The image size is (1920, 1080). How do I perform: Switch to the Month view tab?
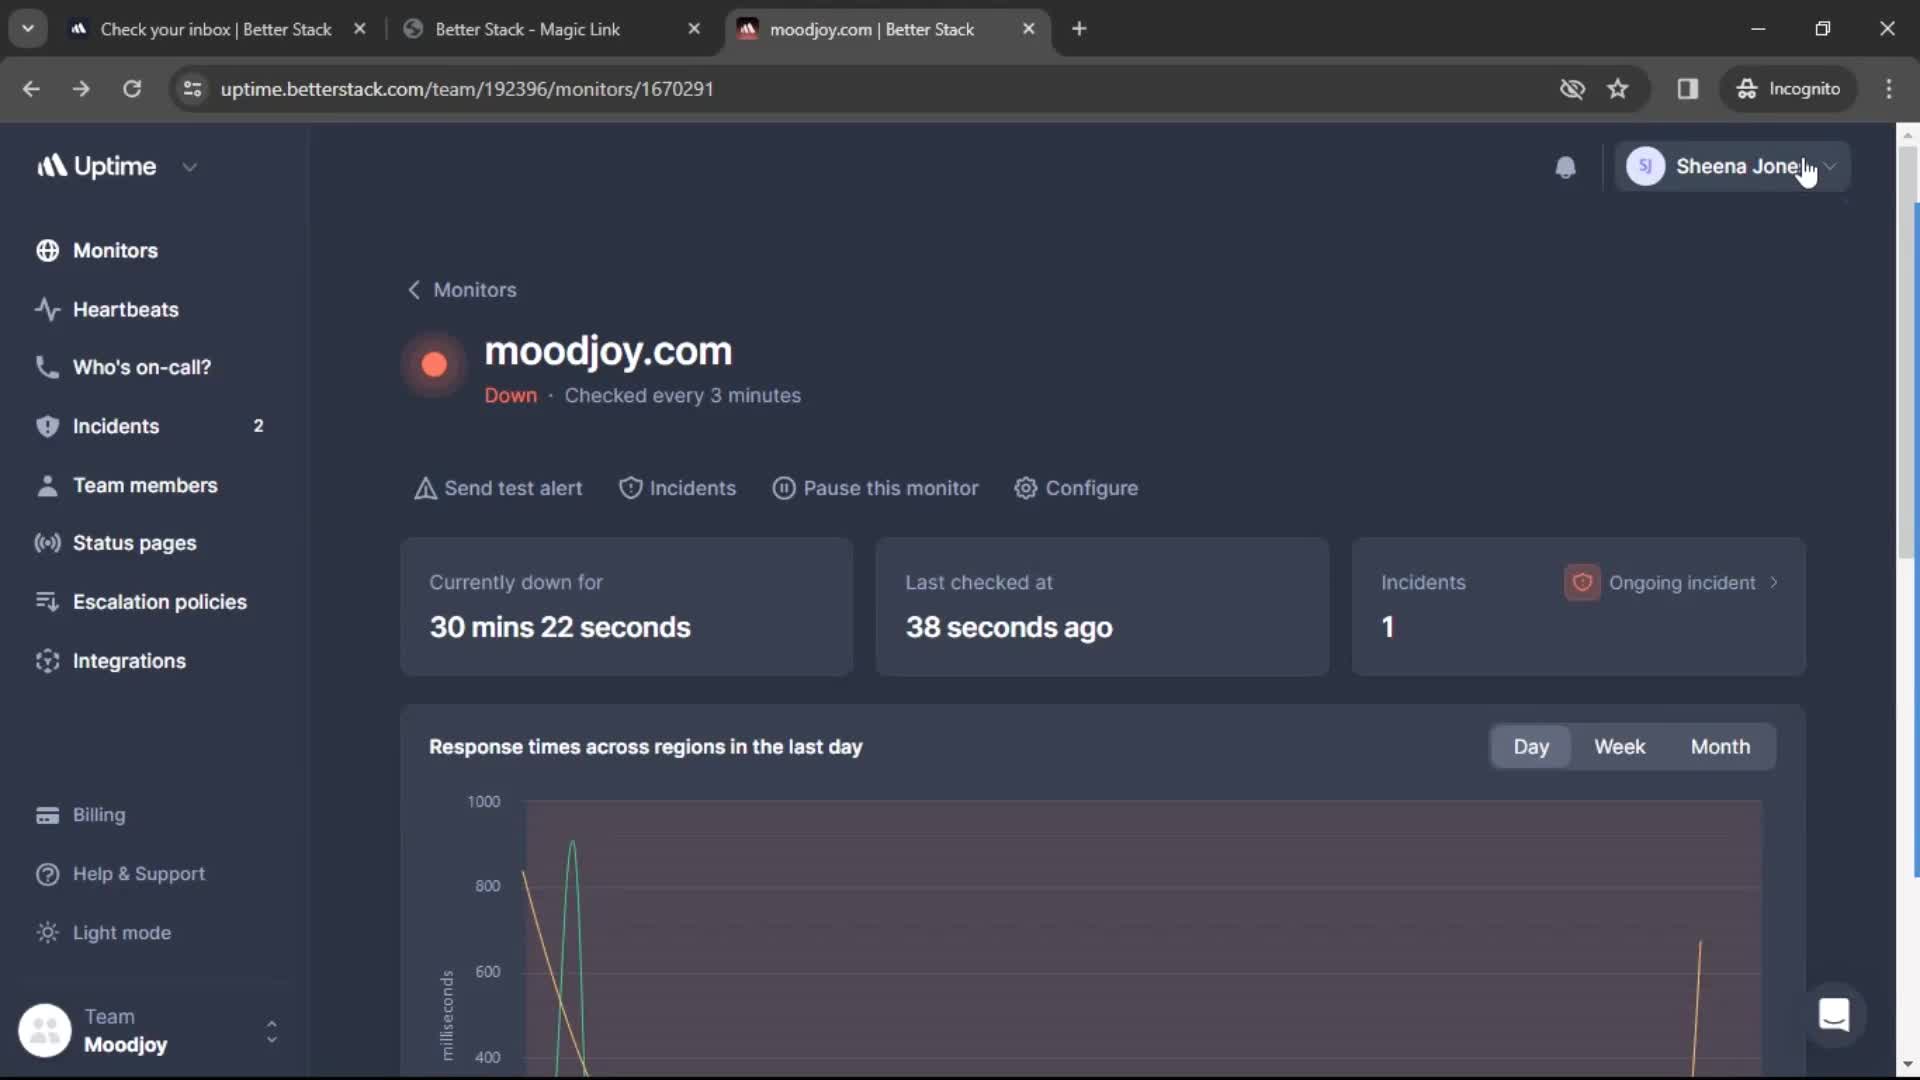coord(1721,746)
